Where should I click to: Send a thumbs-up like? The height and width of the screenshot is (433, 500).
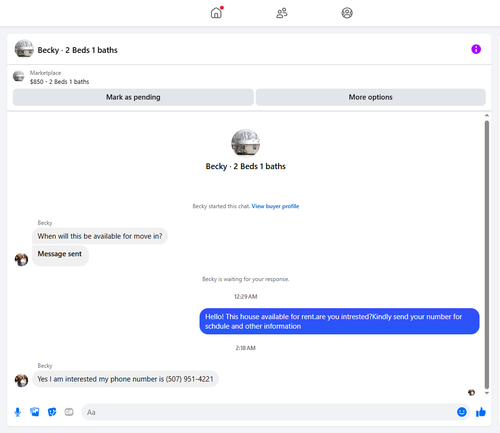tap(481, 412)
